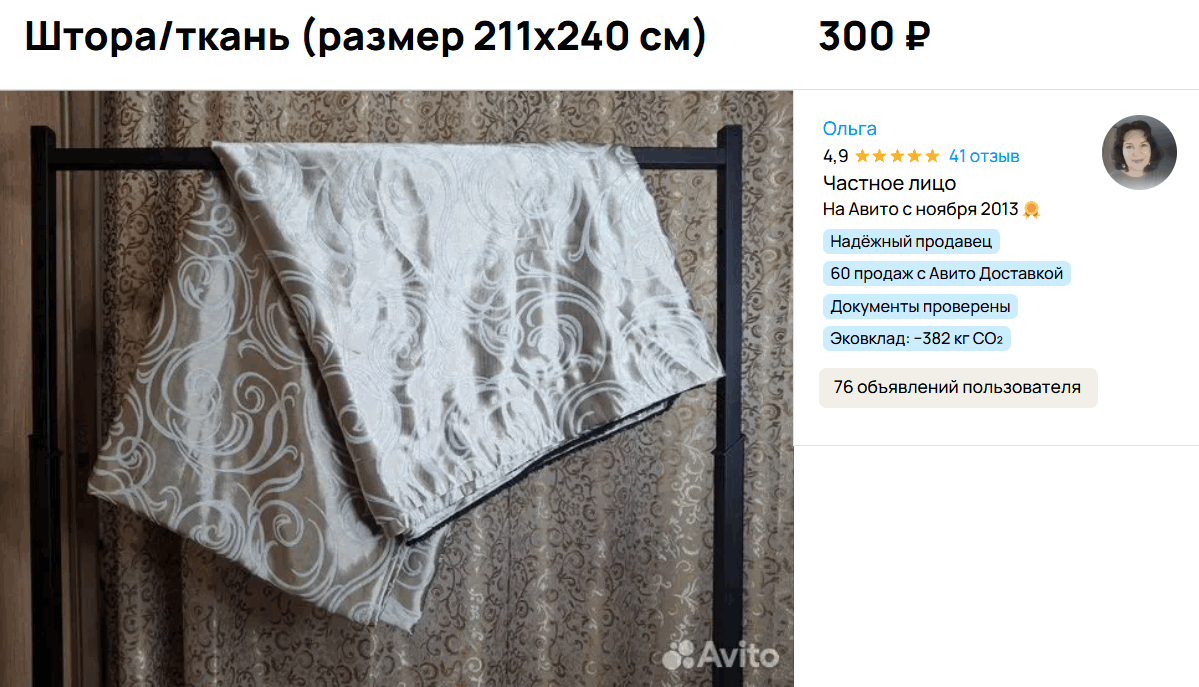Click the Документы проверены badge
Screen dimensions: 1199x687
pos(920,307)
